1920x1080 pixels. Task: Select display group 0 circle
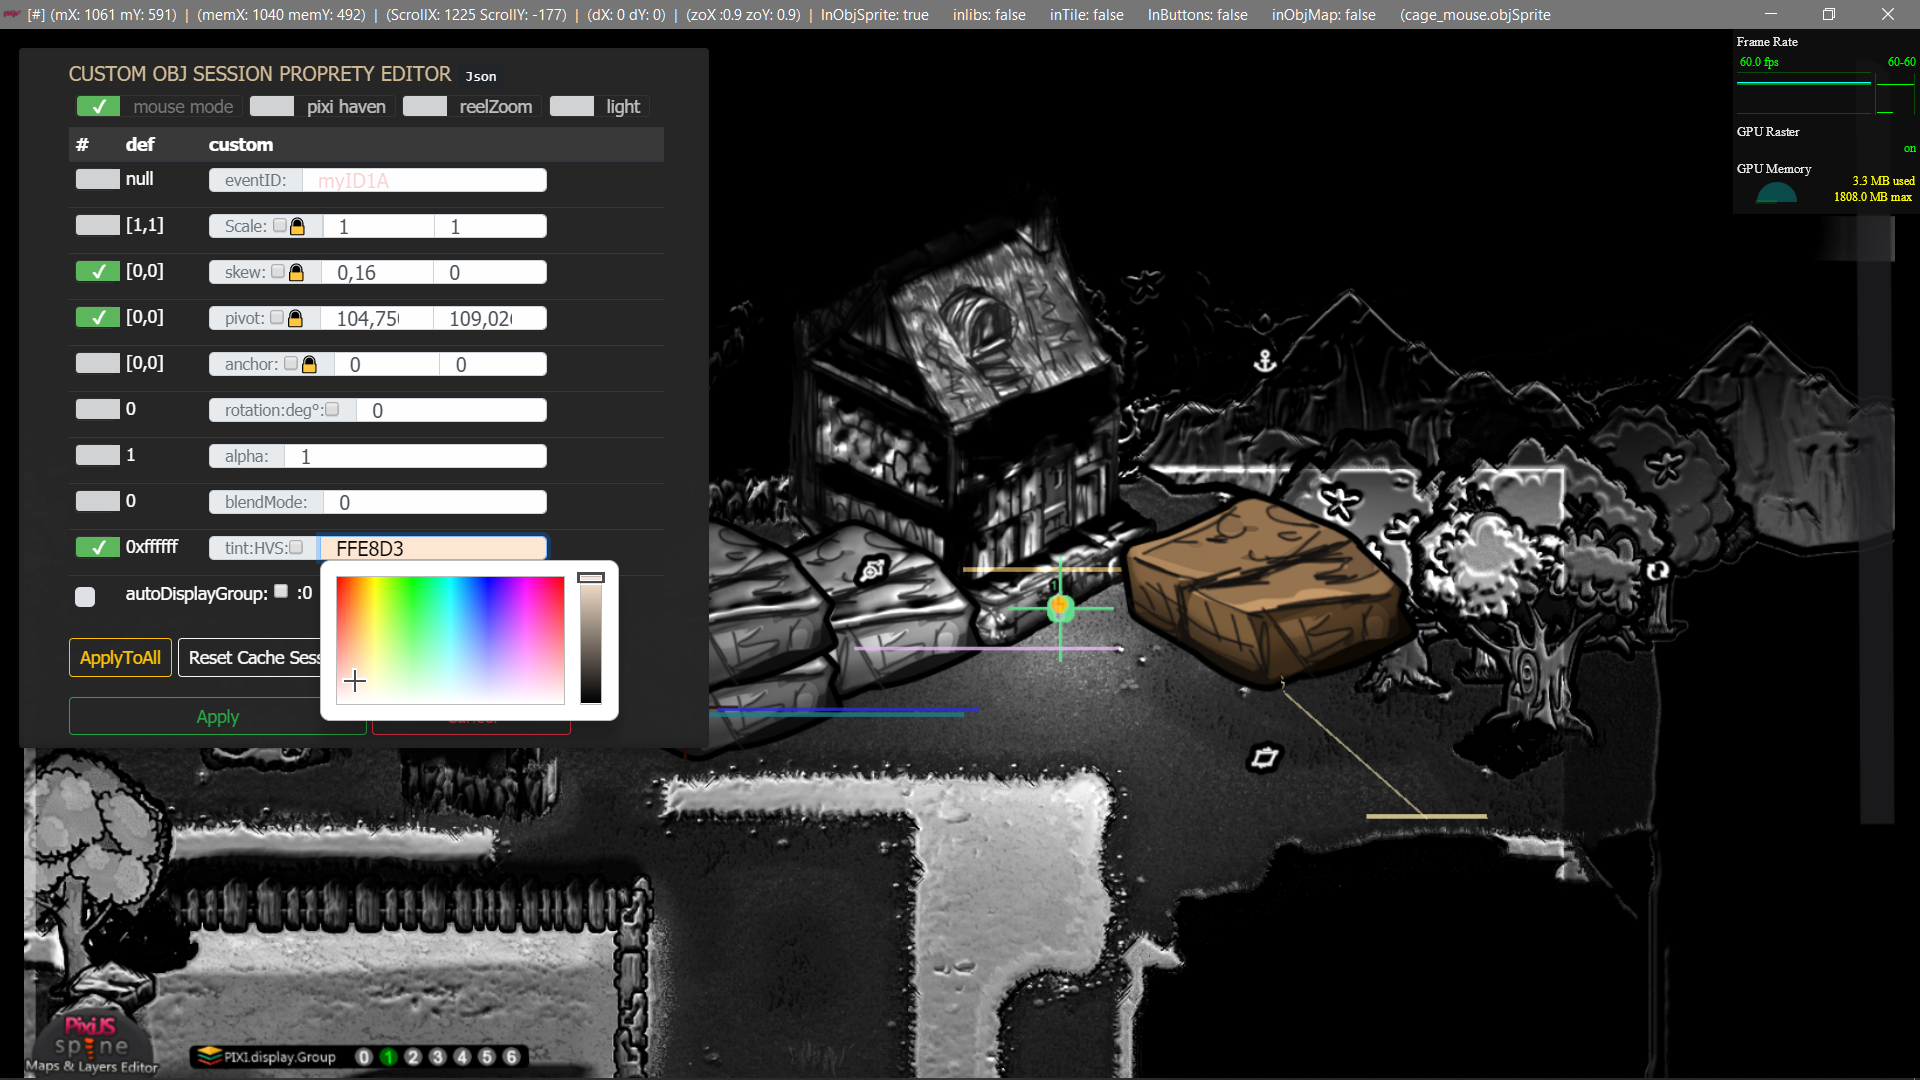(364, 1057)
